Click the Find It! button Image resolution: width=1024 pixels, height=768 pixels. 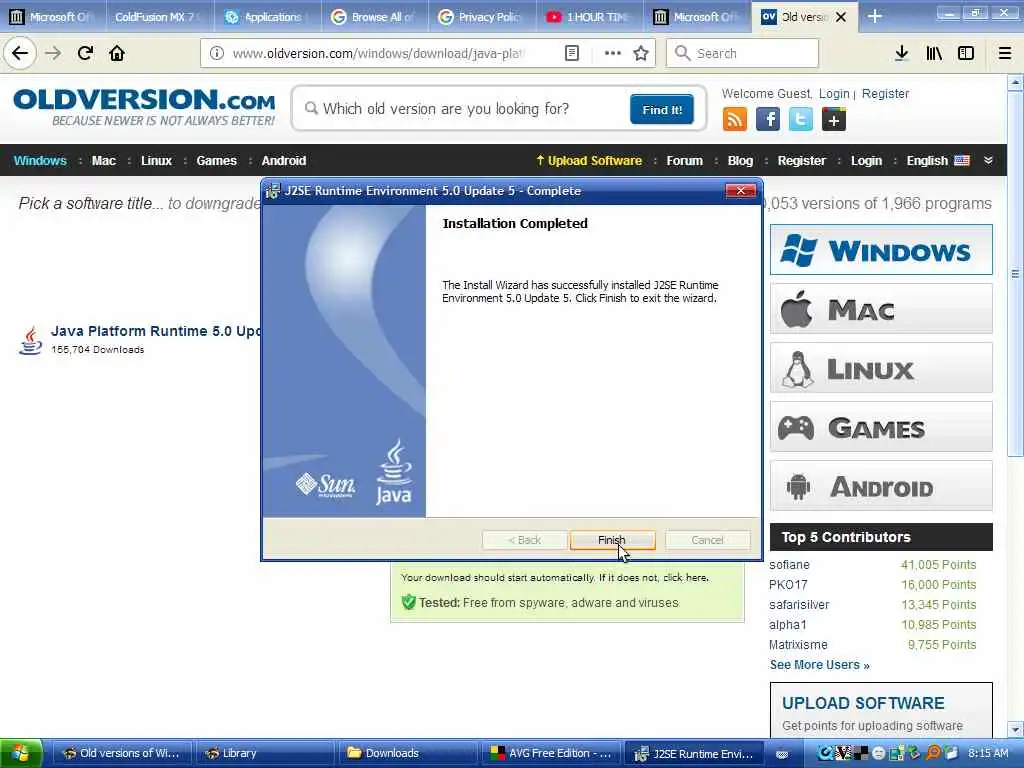(662, 109)
